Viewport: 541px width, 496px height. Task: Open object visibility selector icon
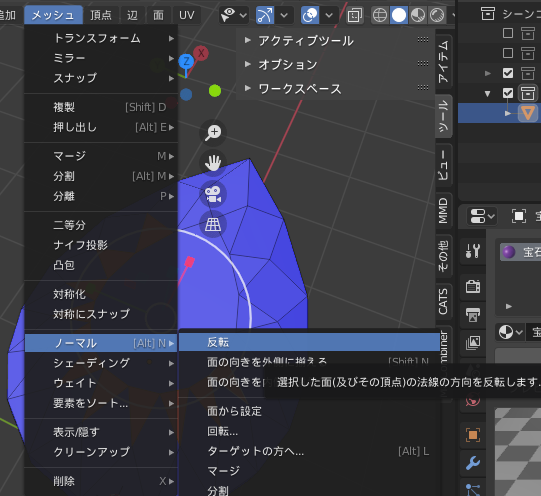228,15
